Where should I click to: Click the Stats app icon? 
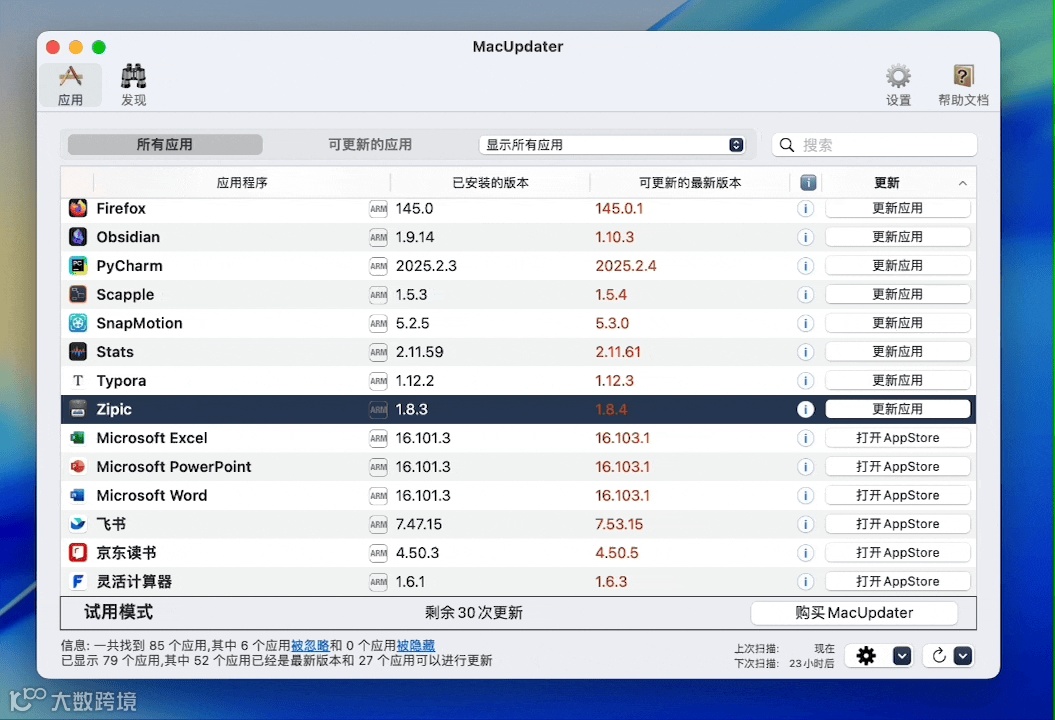tap(78, 352)
